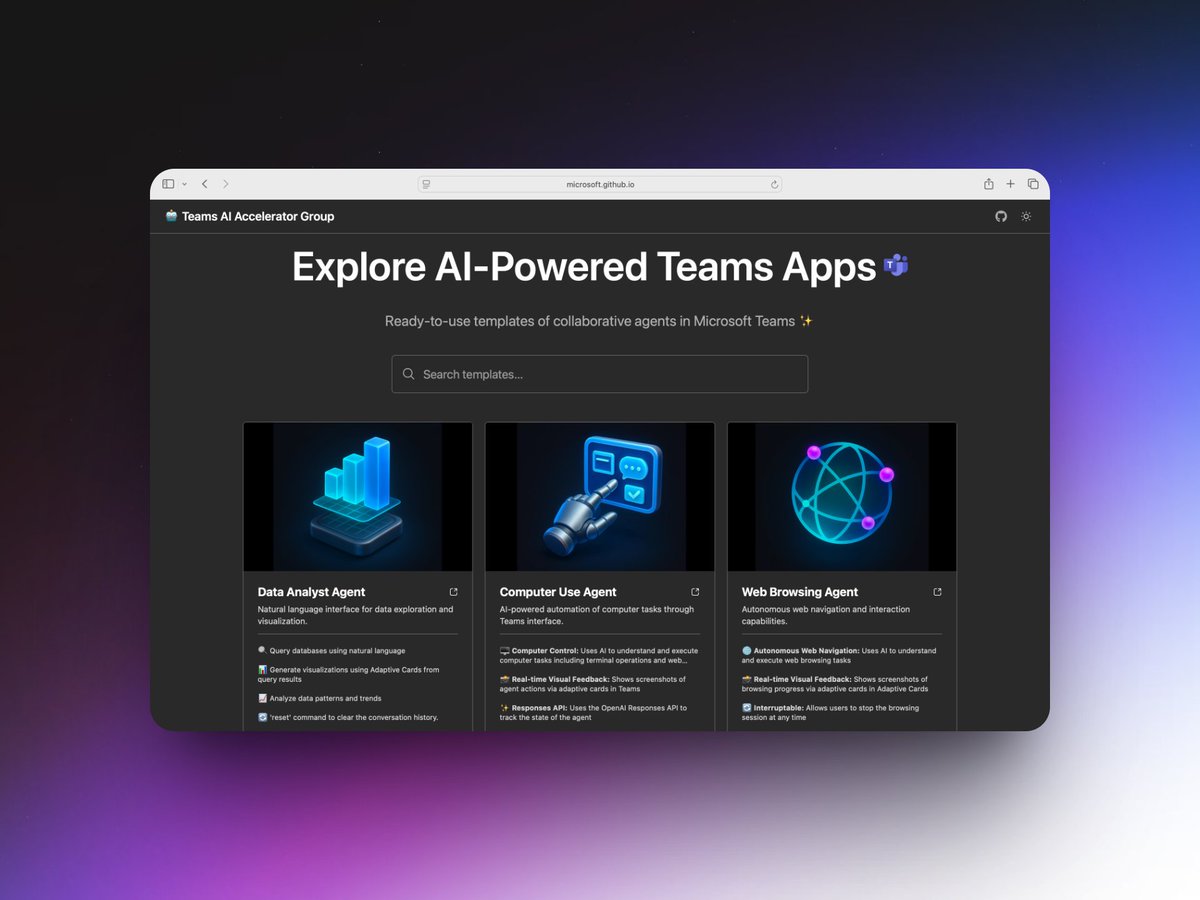Open the GitHub repository icon
The height and width of the screenshot is (900, 1200).
click(1001, 216)
